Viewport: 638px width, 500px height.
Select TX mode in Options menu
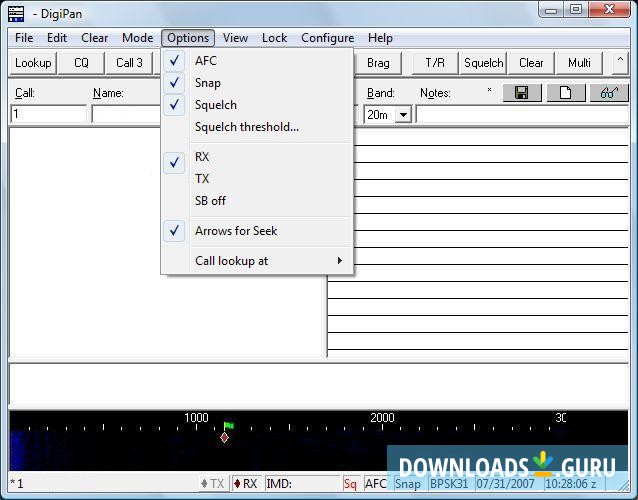coord(257,179)
